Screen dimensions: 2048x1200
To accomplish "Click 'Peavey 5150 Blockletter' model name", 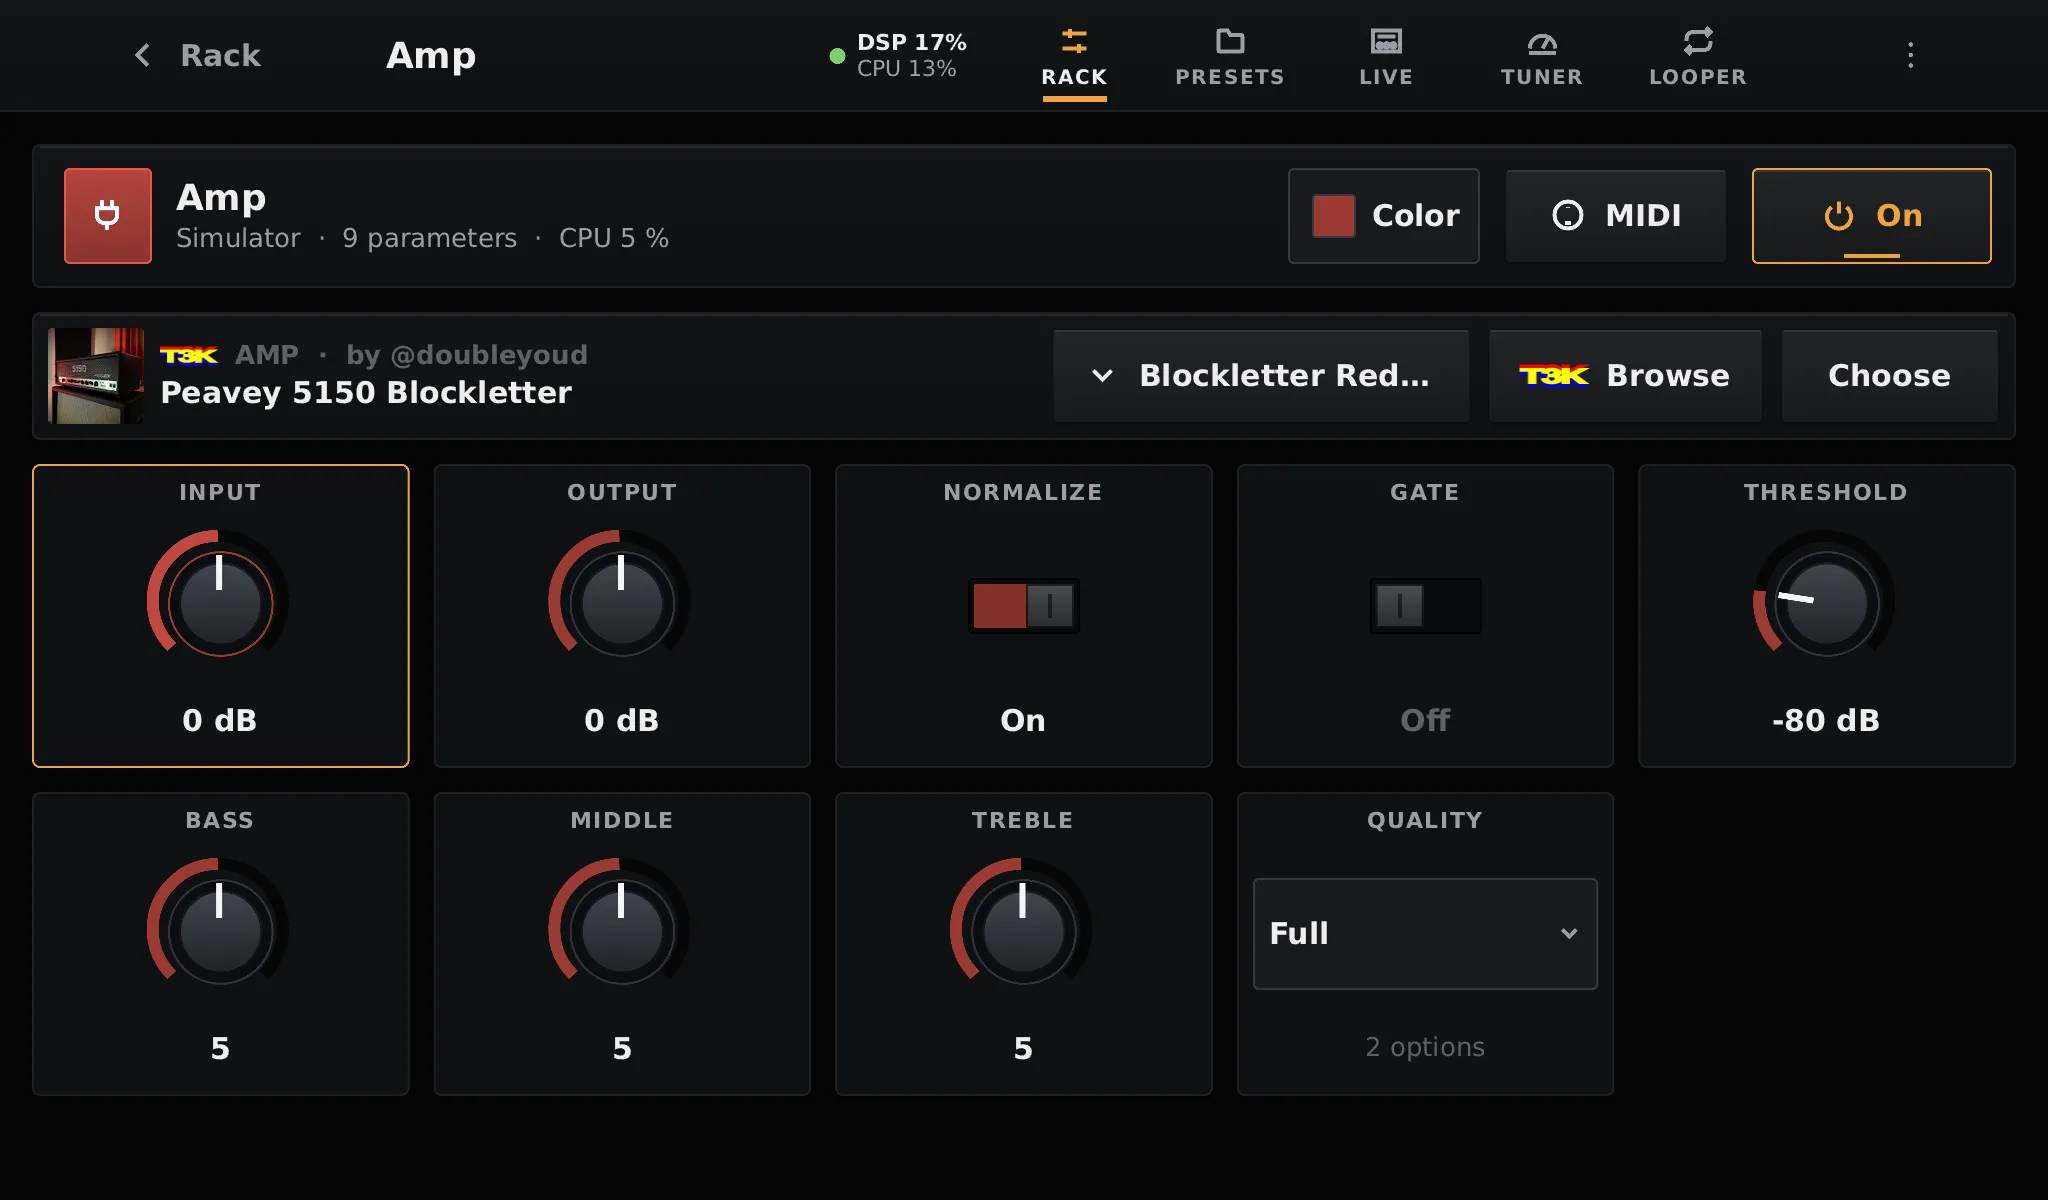I will point(366,393).
